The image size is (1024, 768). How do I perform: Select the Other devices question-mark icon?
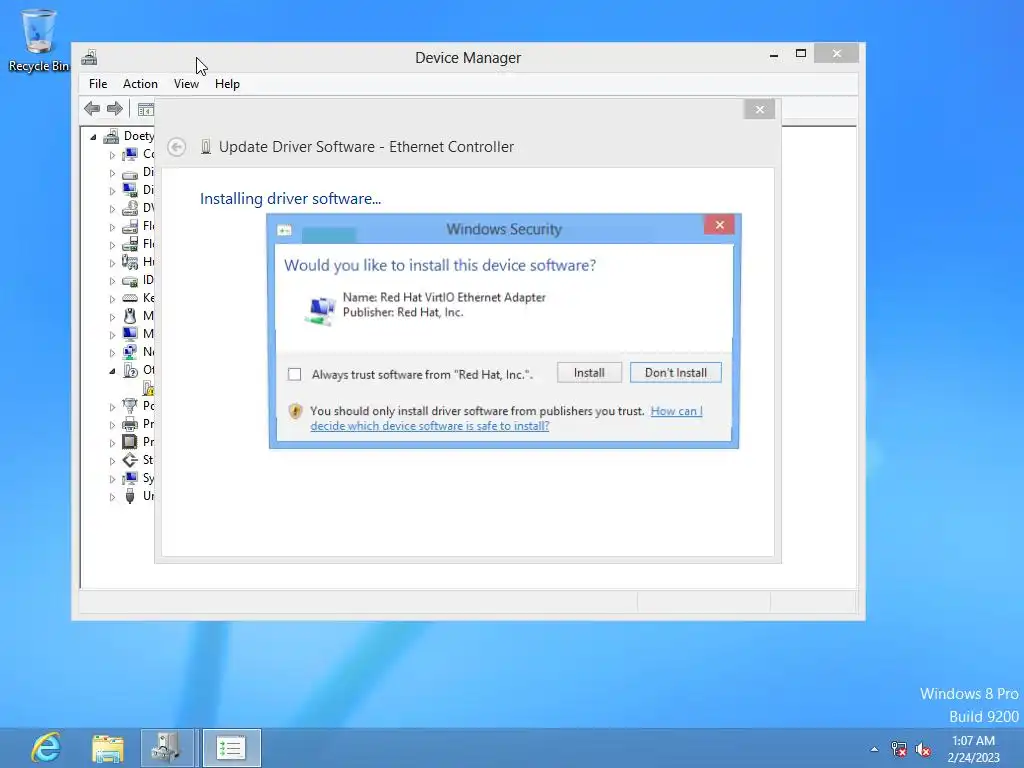click(130, 370)
